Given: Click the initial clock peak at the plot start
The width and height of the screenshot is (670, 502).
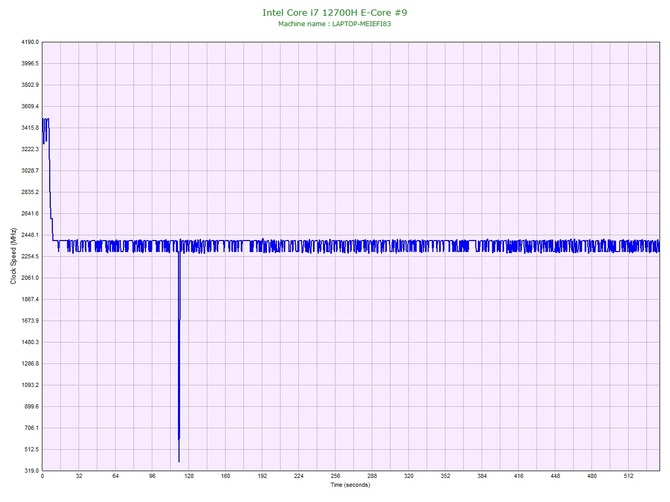Looking at the screenshot, I should click(45, 120).
